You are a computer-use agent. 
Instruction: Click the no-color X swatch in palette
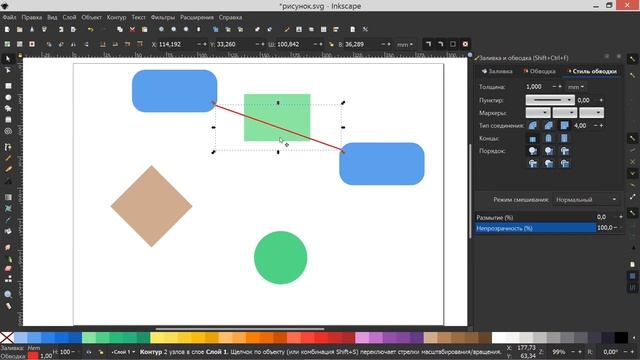point(7,338)
